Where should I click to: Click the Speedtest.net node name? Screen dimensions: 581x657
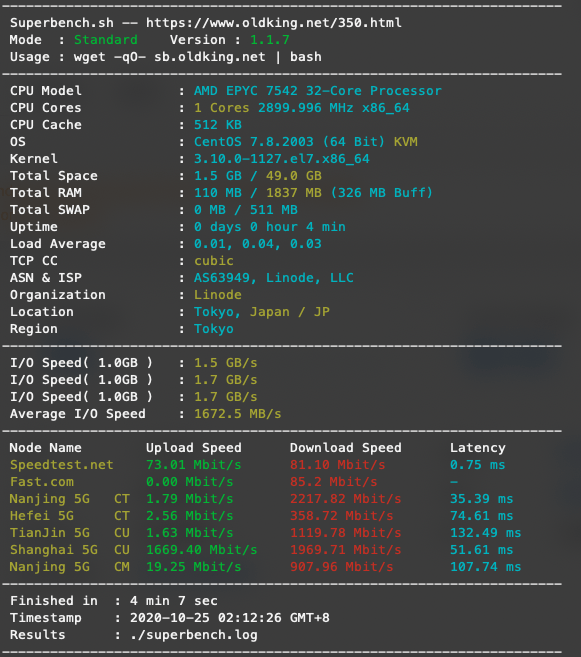(62, 465)
